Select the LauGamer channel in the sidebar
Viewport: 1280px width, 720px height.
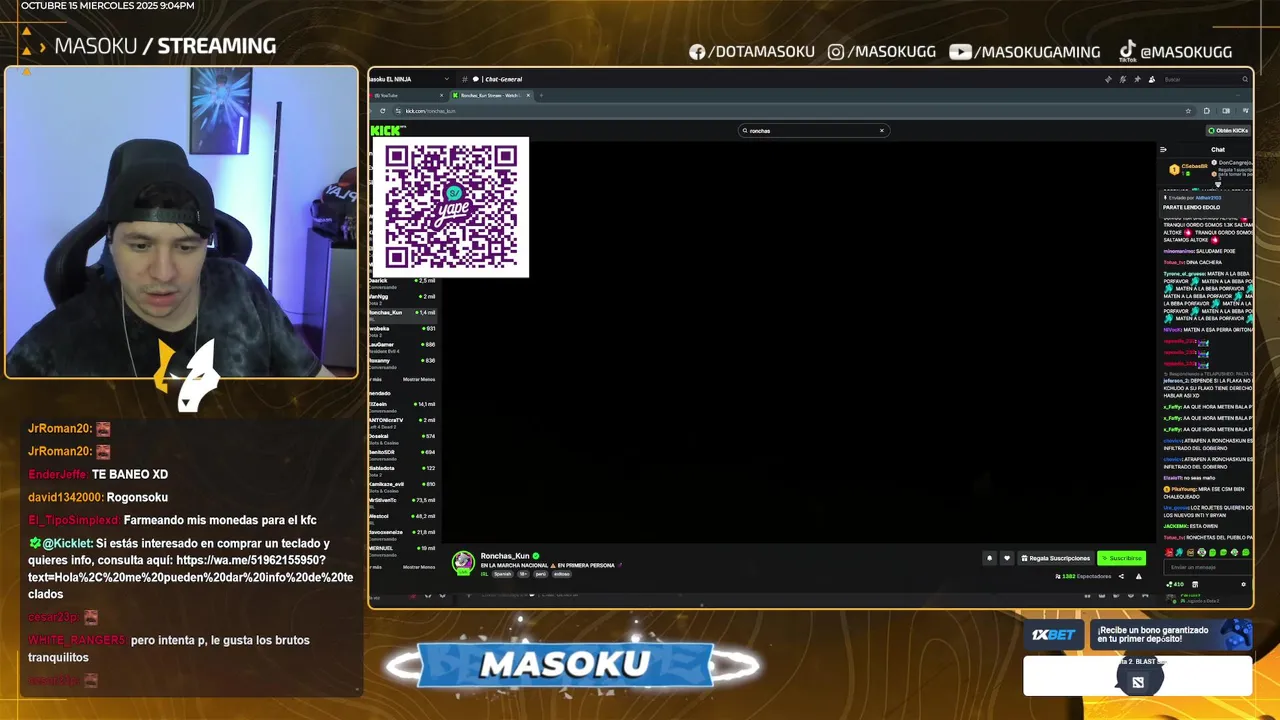402,346
